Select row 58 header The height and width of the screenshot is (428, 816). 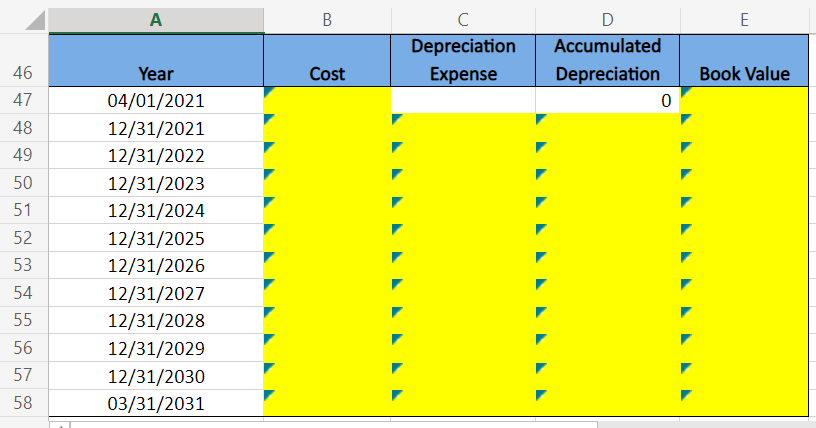click(x=23, y=403)
